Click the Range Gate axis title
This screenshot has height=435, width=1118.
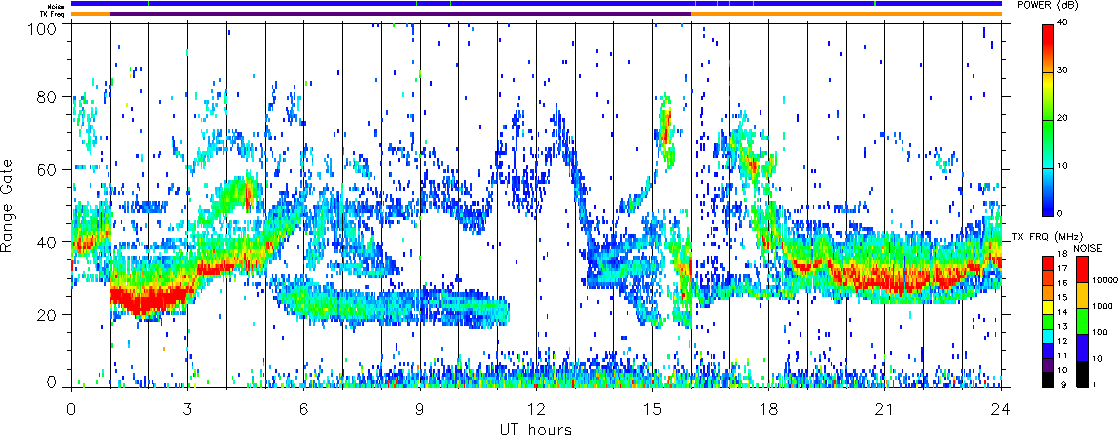pyautogui.click(x=9, y=206)
